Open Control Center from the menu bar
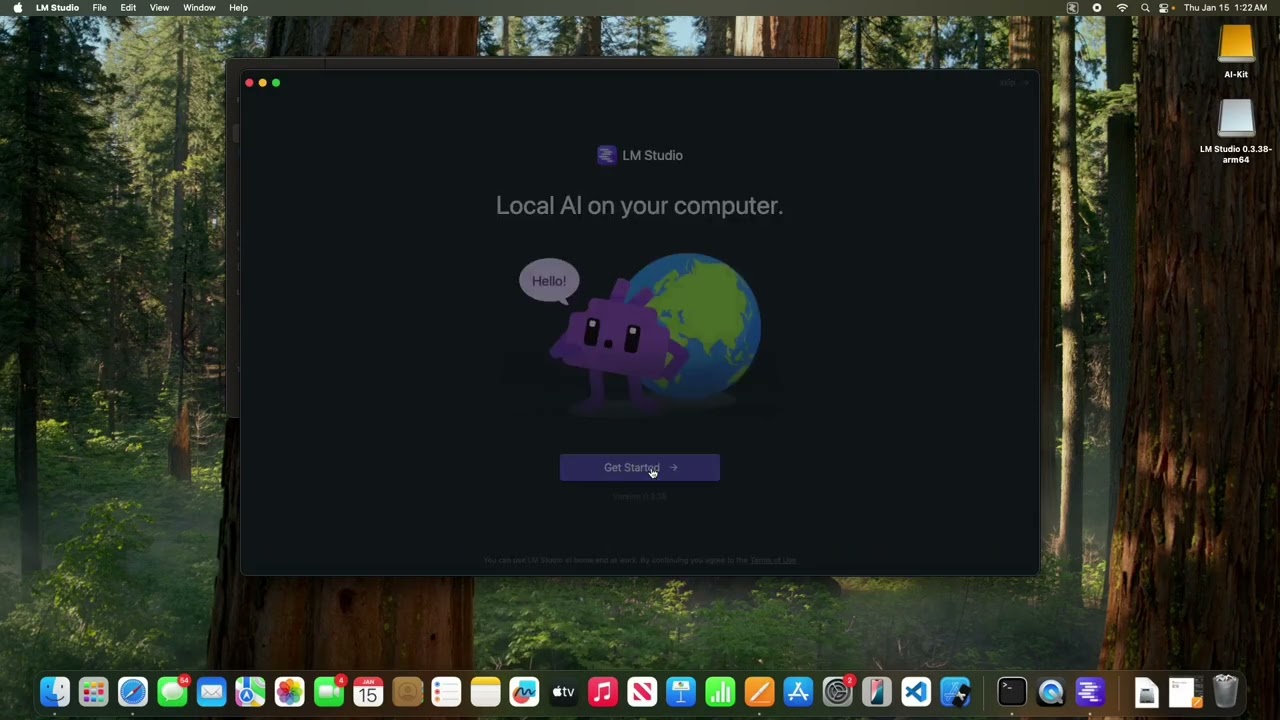This screenshot has width=1280, height=720. tap(1164, 7)
